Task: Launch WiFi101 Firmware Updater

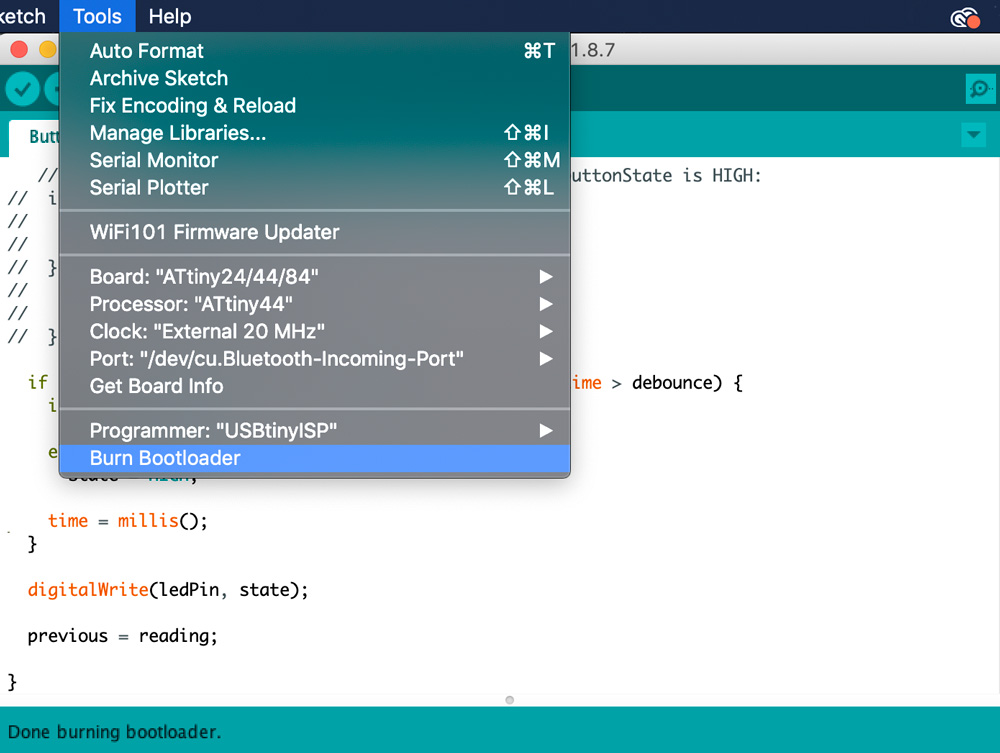Action: coord(314,232)
